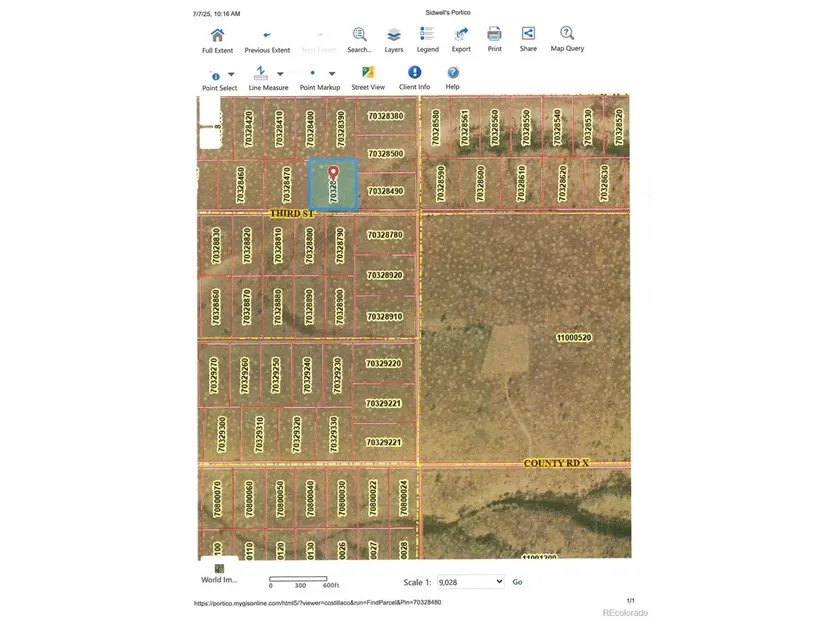The image size is (825, 619).
Task: Export the current map
Action: [x=461, y=36]
